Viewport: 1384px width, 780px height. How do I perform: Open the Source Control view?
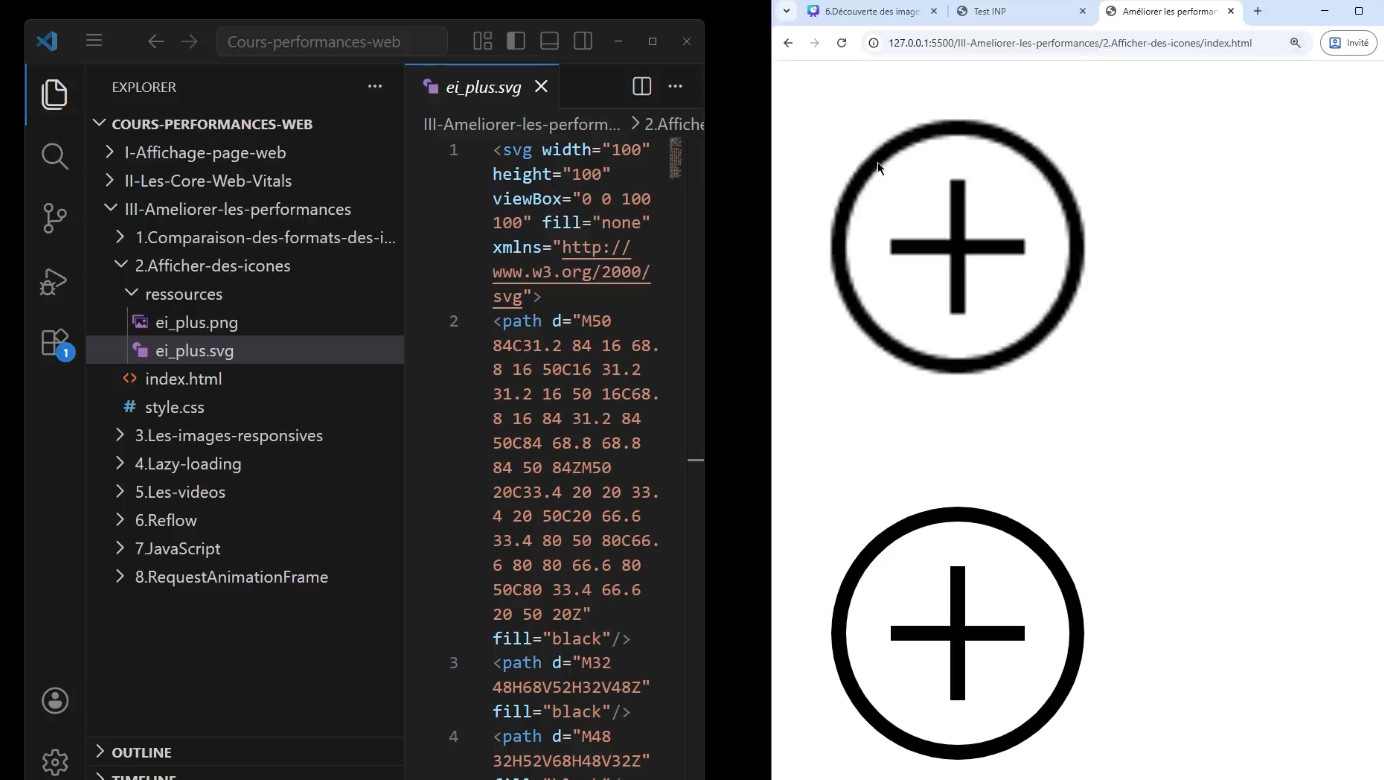[55, 218]
